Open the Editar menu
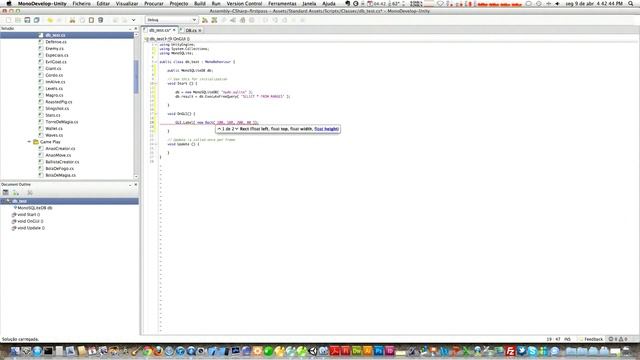Image resolution: width=640 pixels, height=360 pixels. [x=103, y=3]
